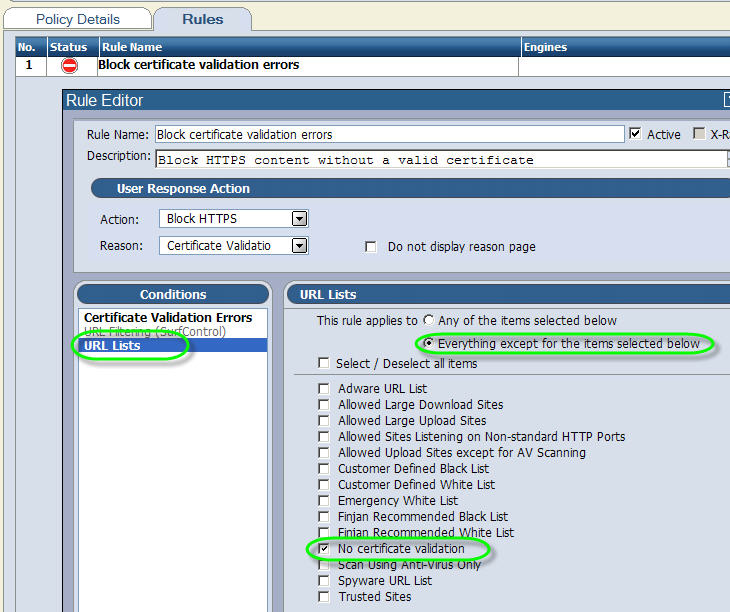Check Select / Deselect all items

(x=323, y=363)
